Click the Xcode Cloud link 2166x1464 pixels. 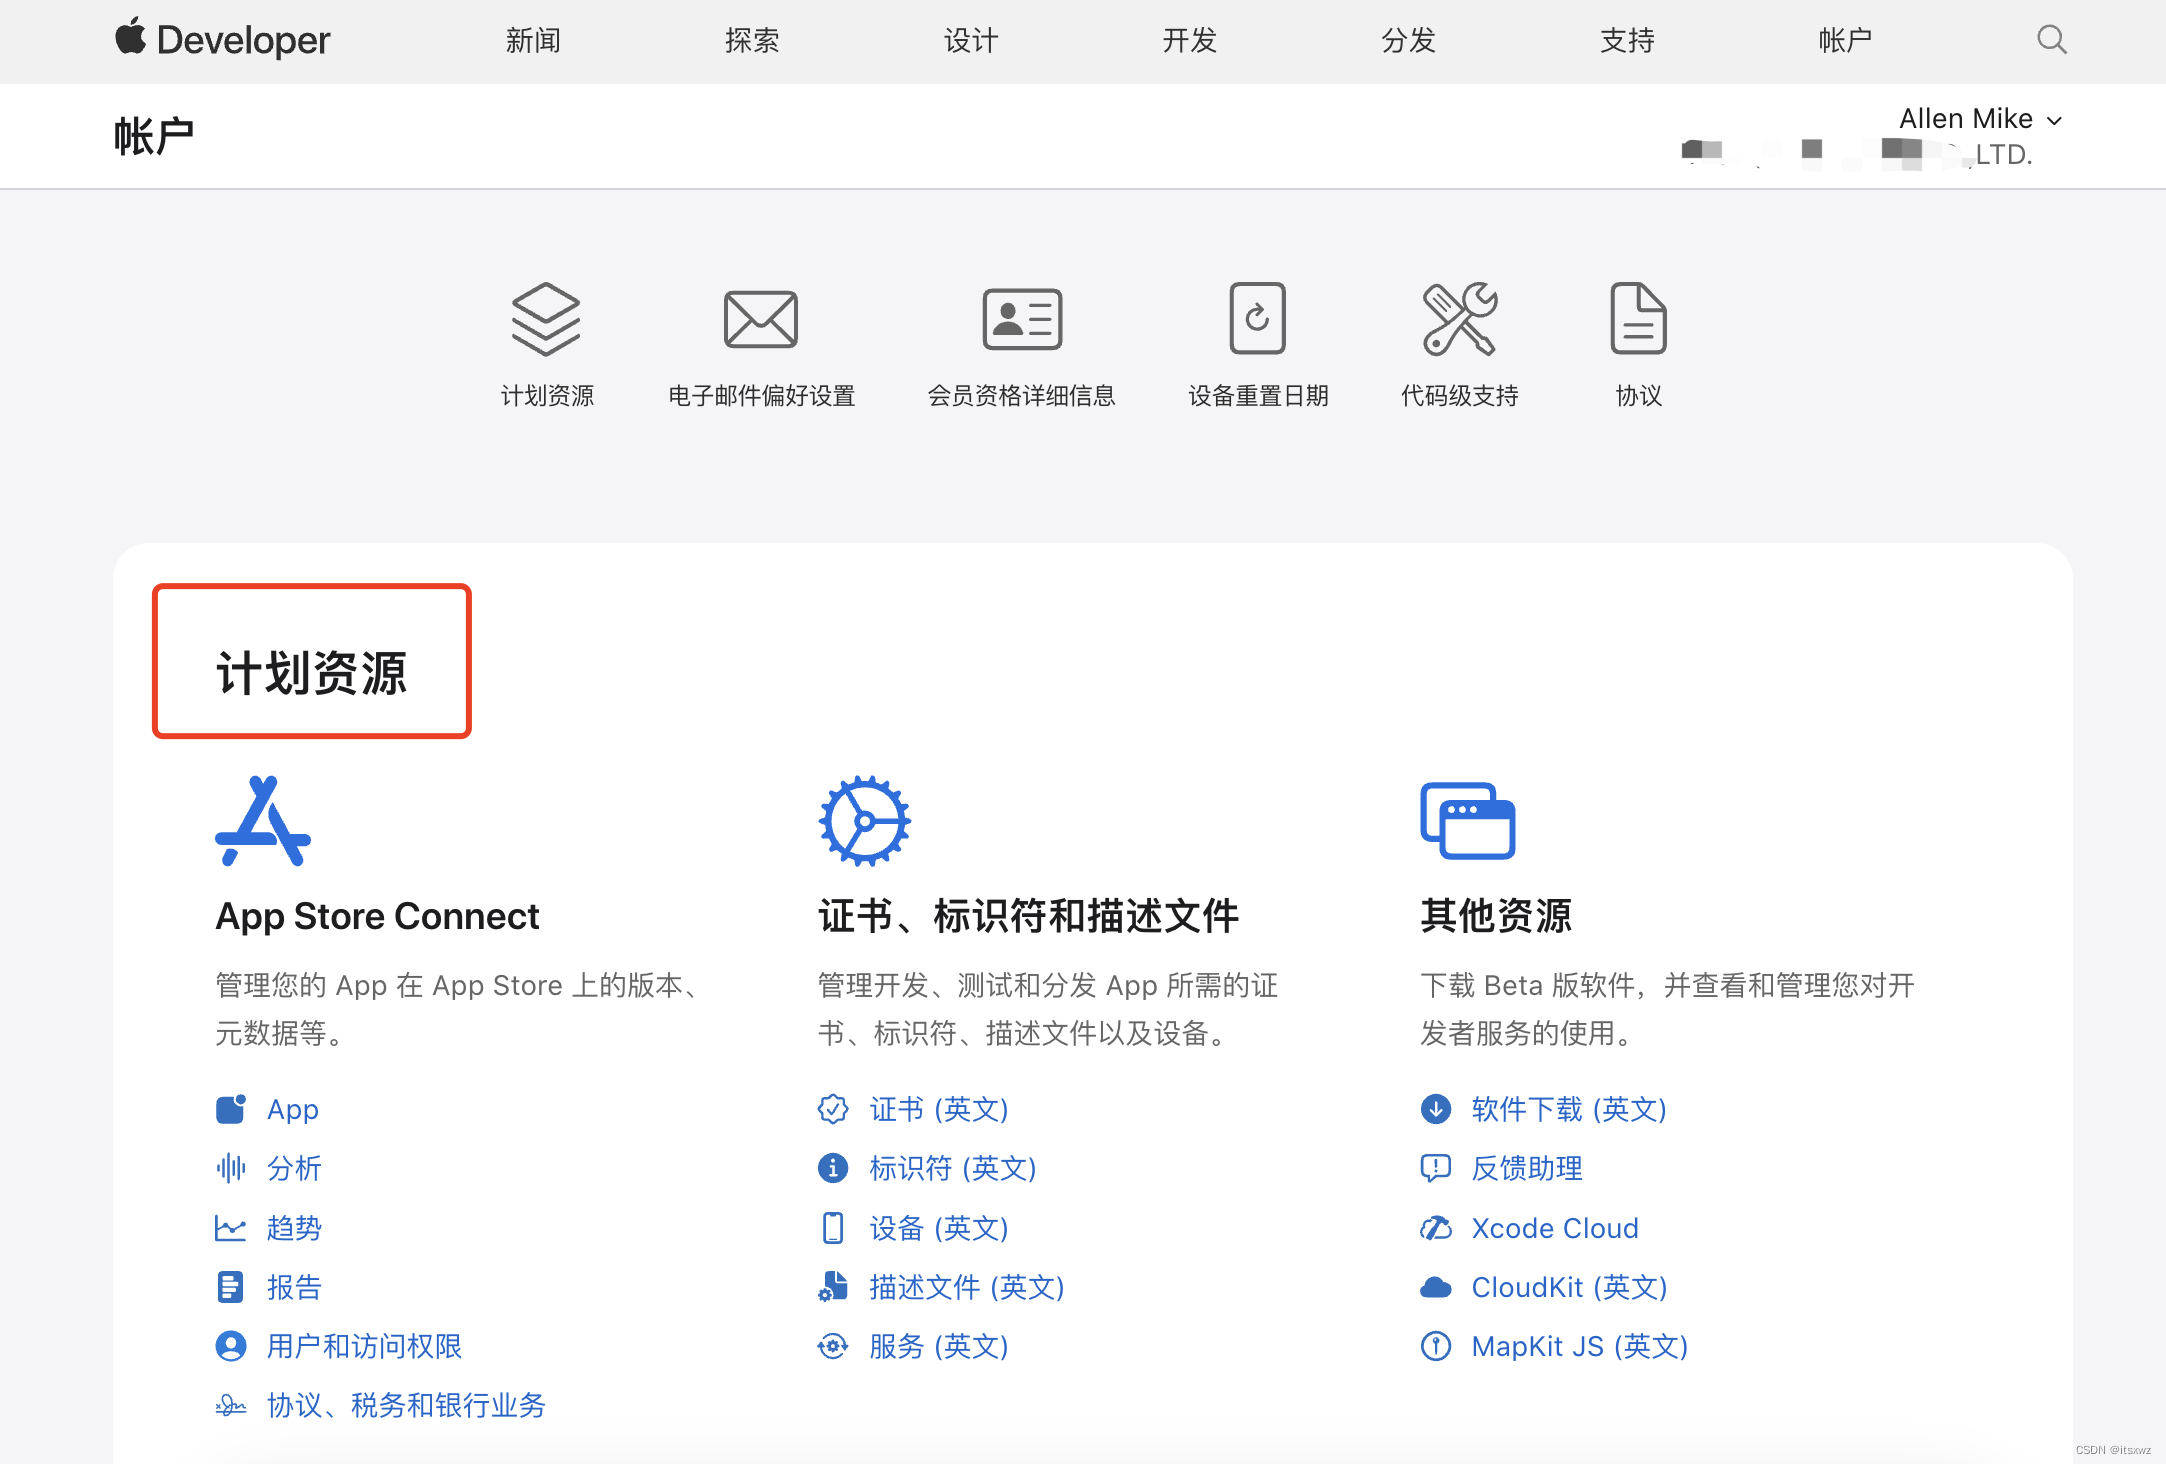(x=1554, y=1228)
